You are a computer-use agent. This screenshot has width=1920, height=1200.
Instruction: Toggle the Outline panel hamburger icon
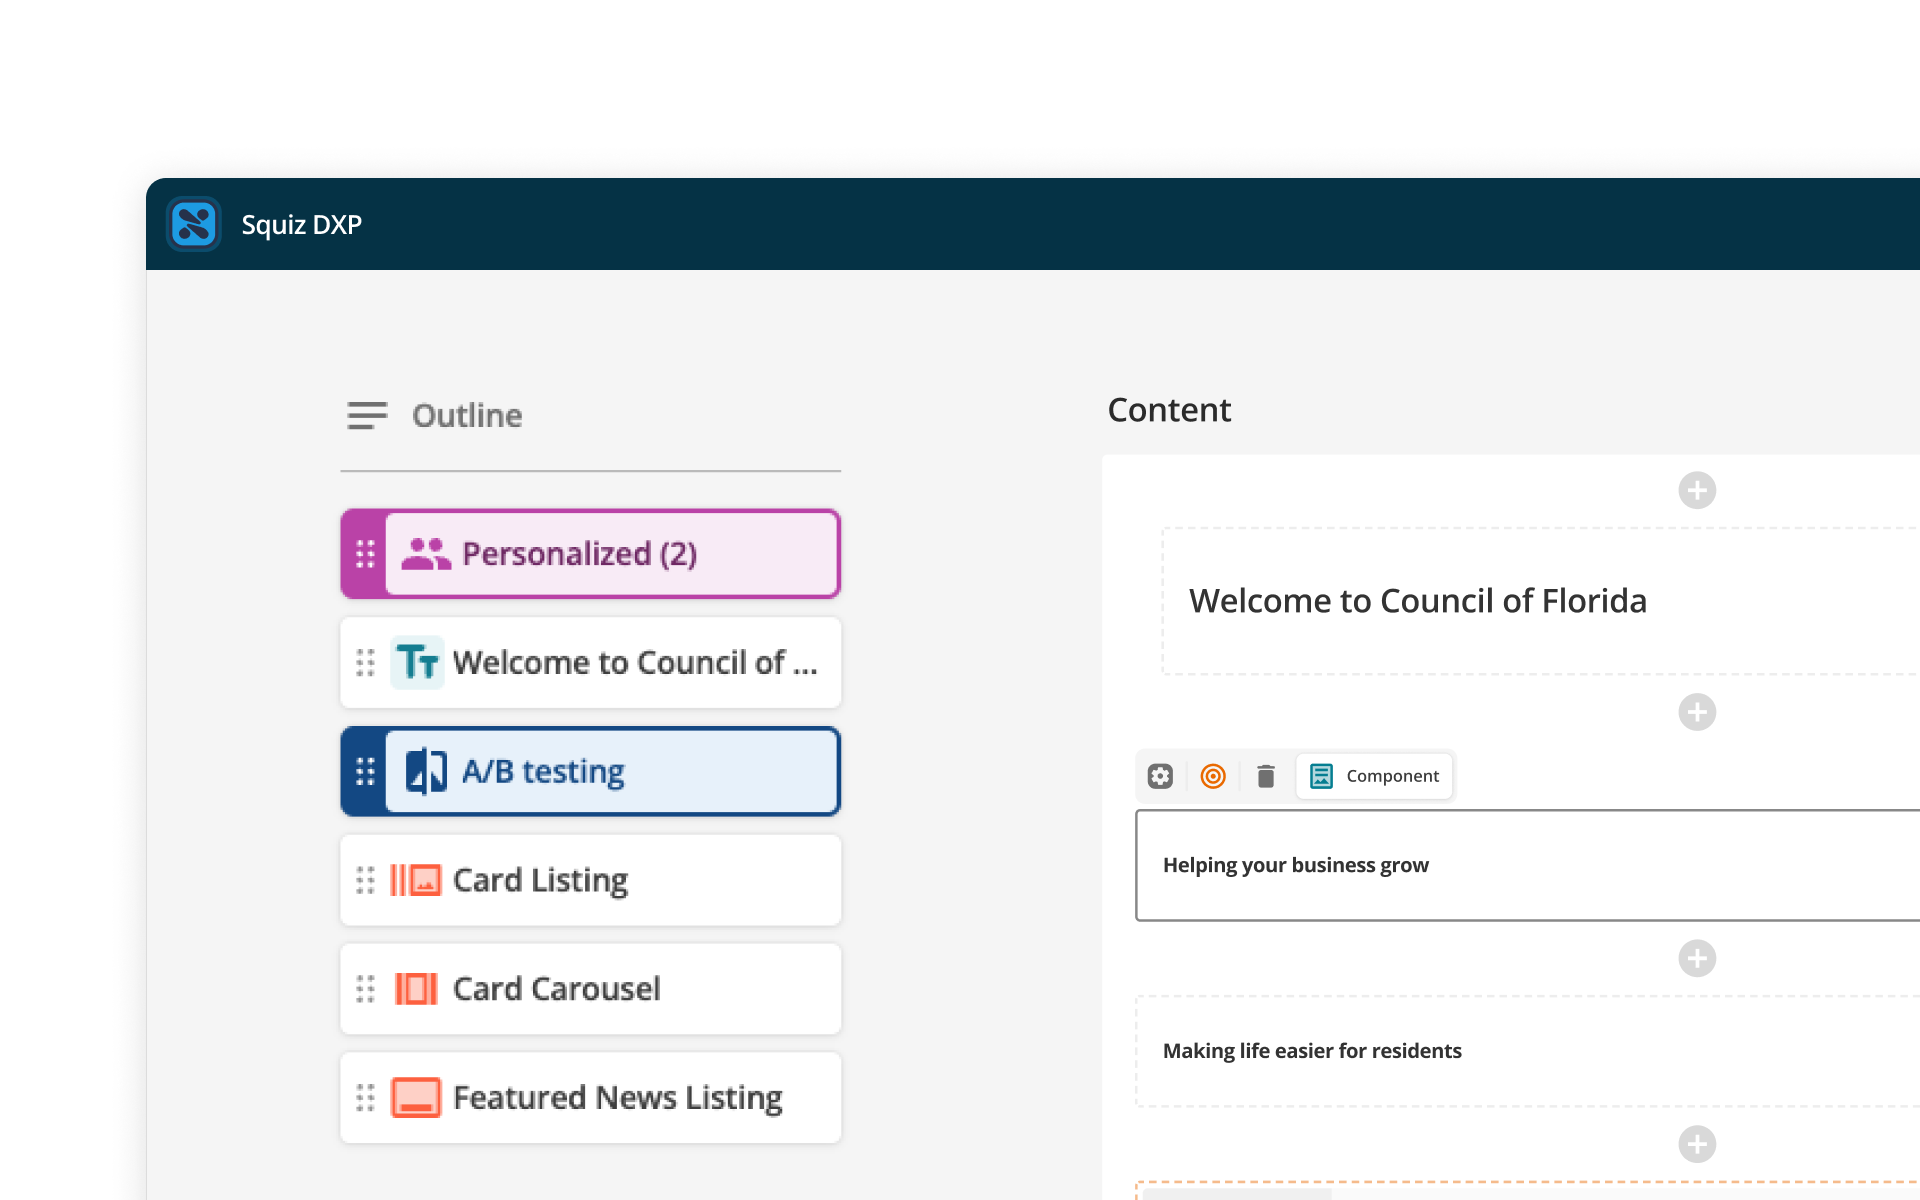tap(367, 415)
